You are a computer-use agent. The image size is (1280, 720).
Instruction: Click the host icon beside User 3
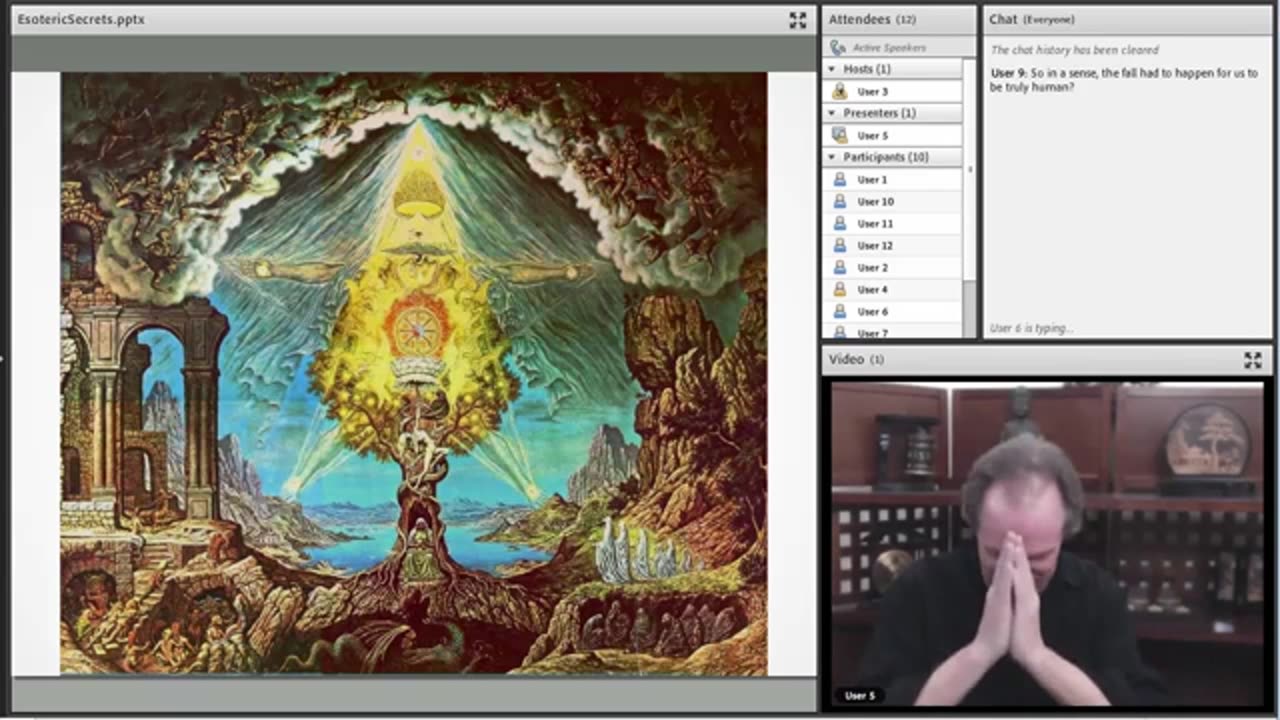840,91
